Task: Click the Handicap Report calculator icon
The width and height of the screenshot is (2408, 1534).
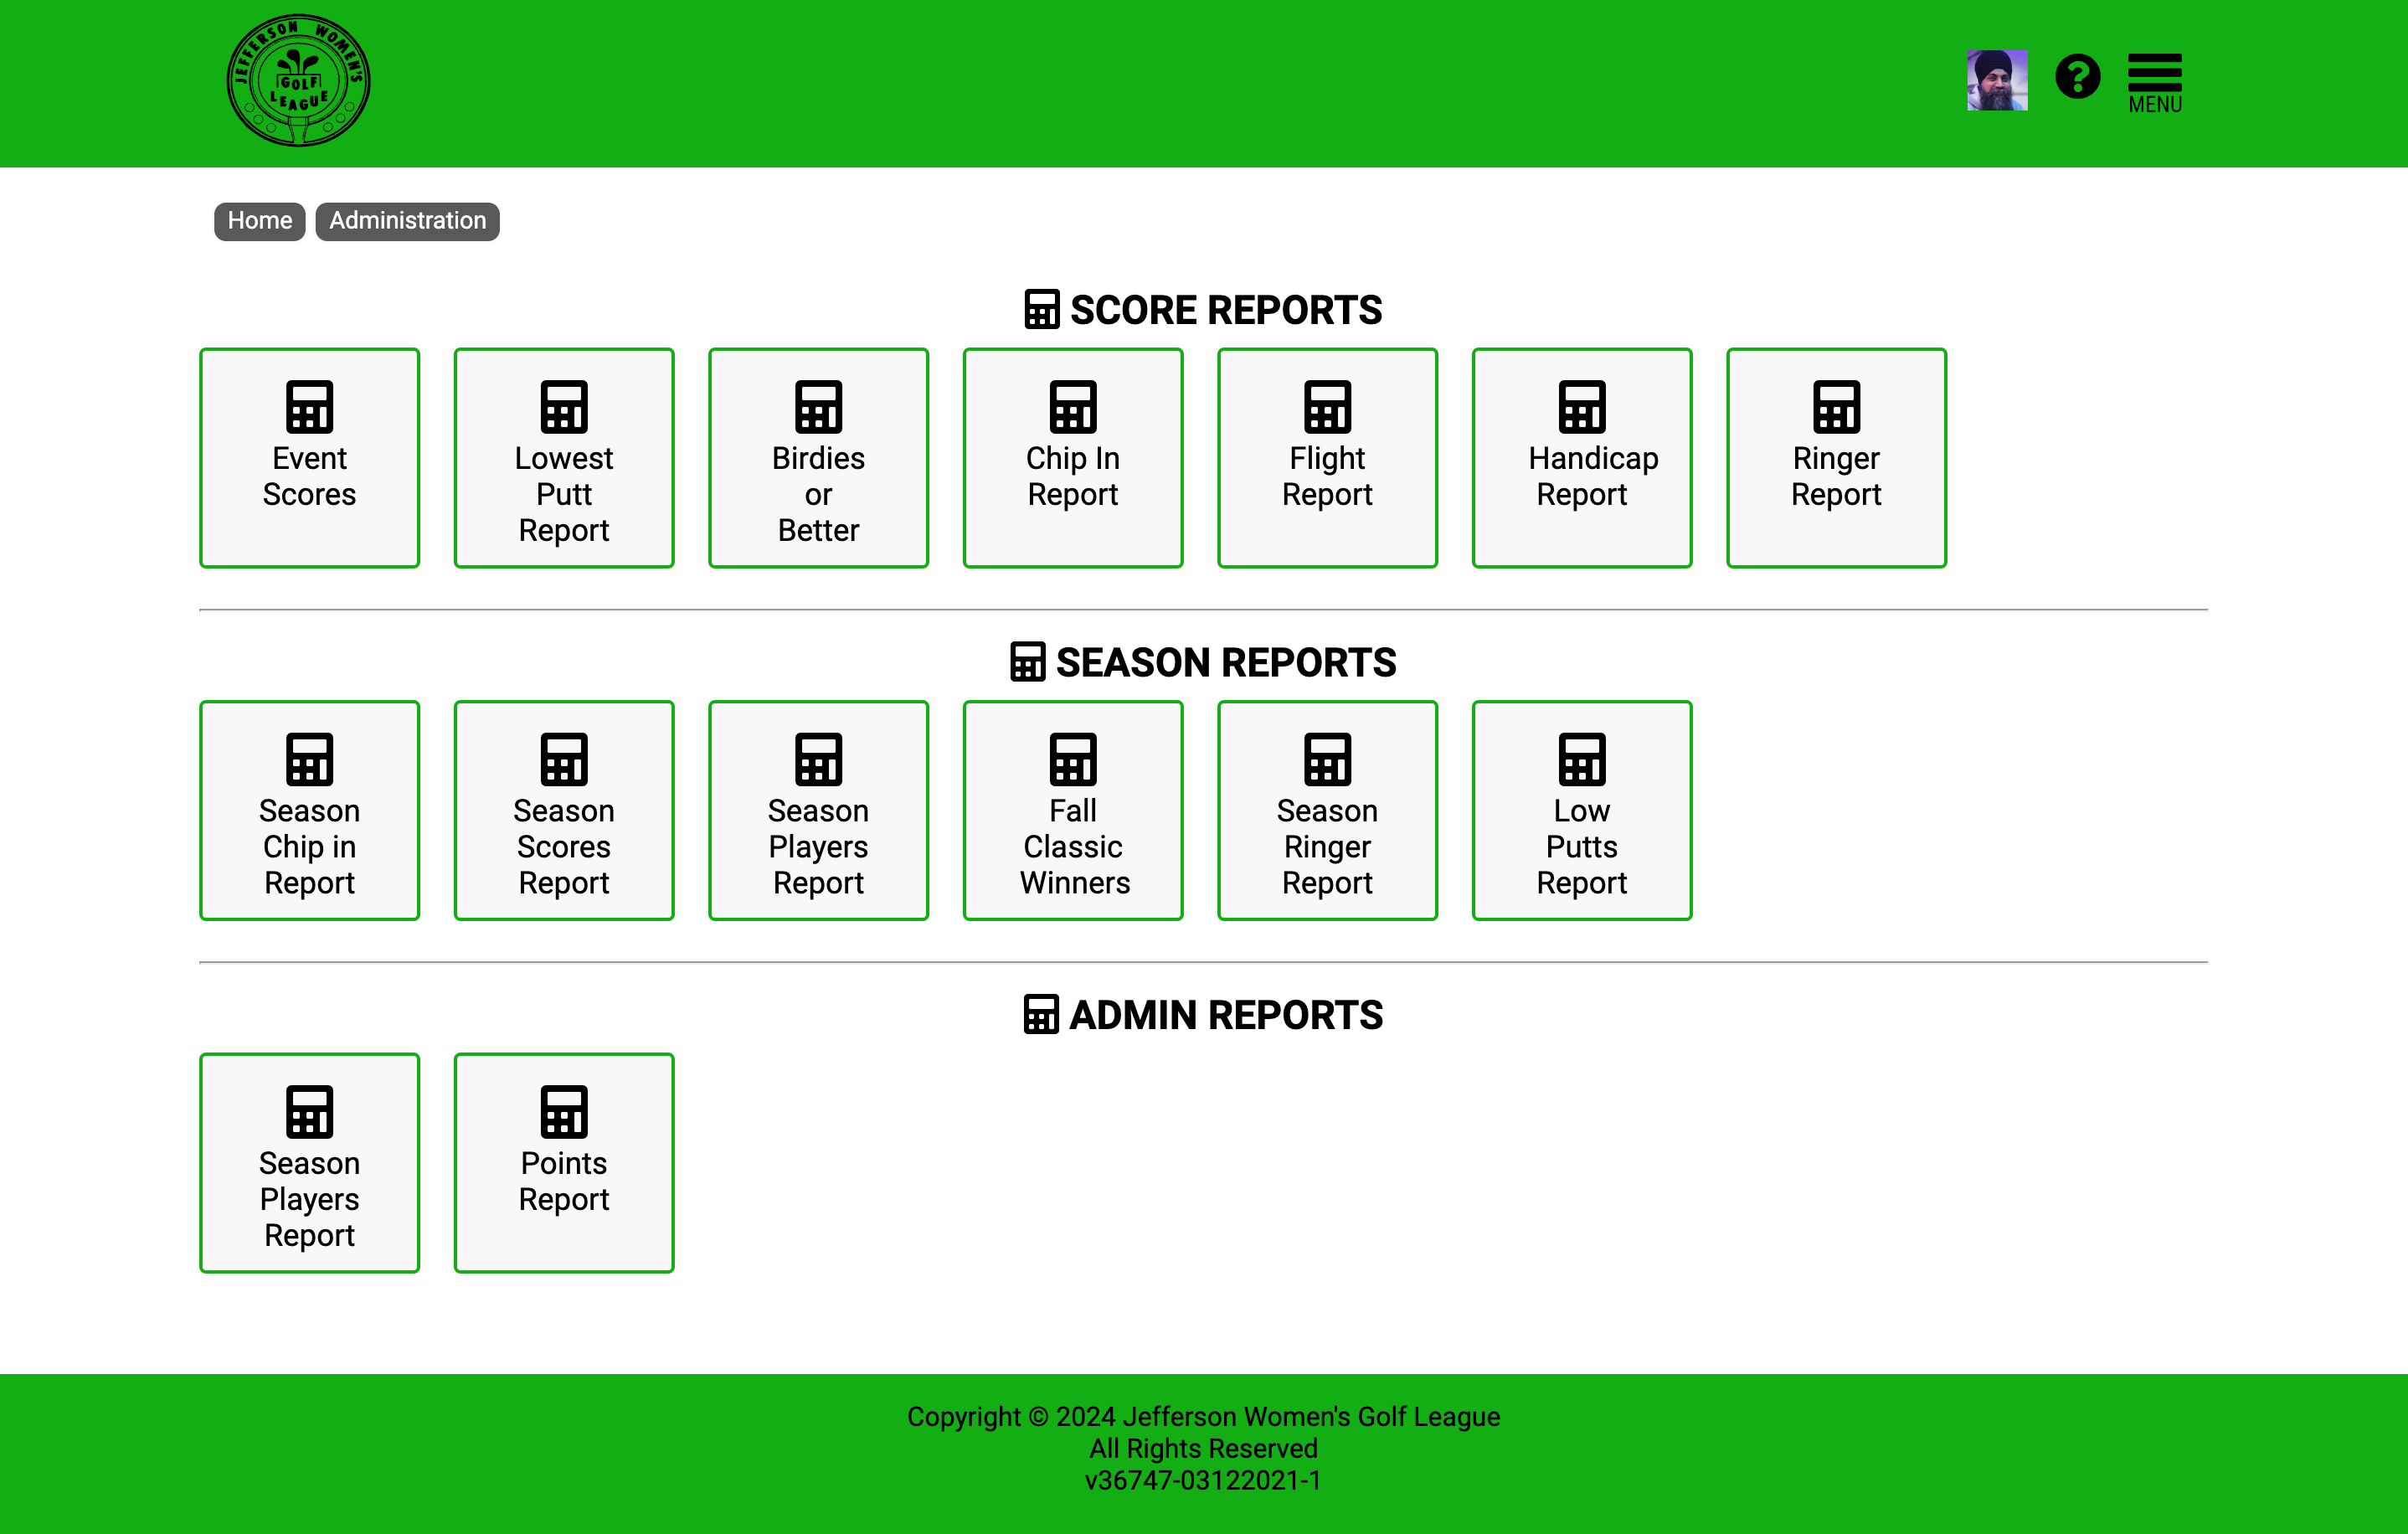Action: [x=1581, y=407]
